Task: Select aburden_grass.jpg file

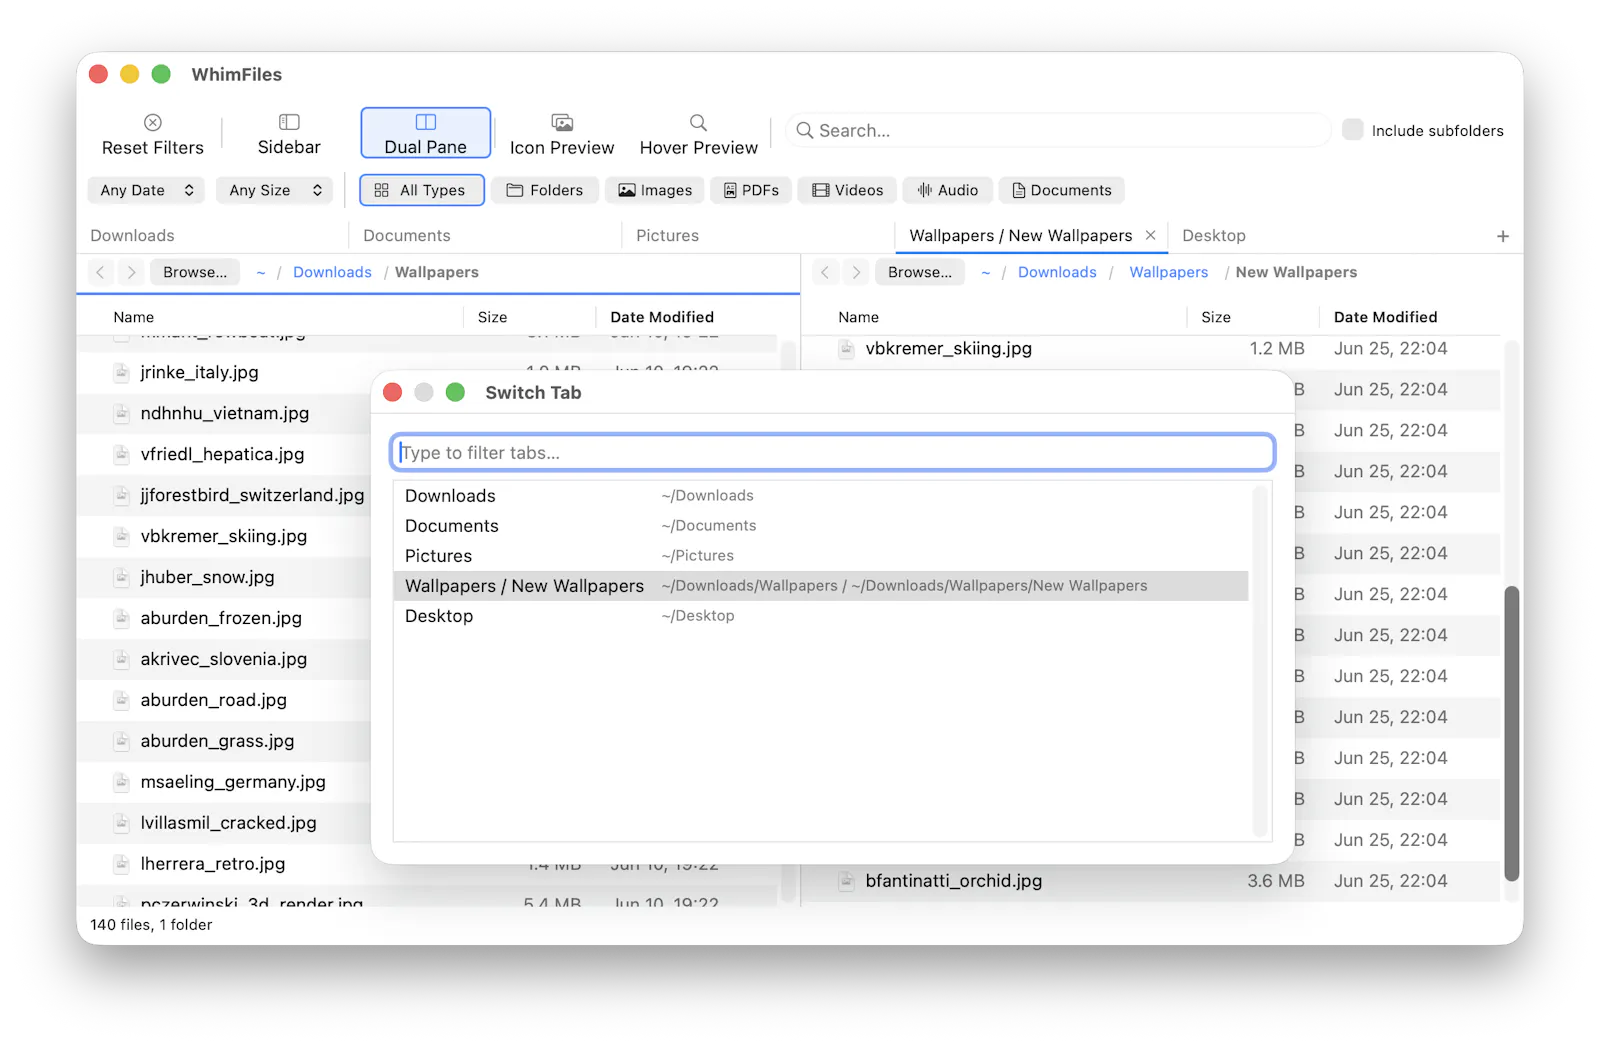Action: (x=225, y=741)
